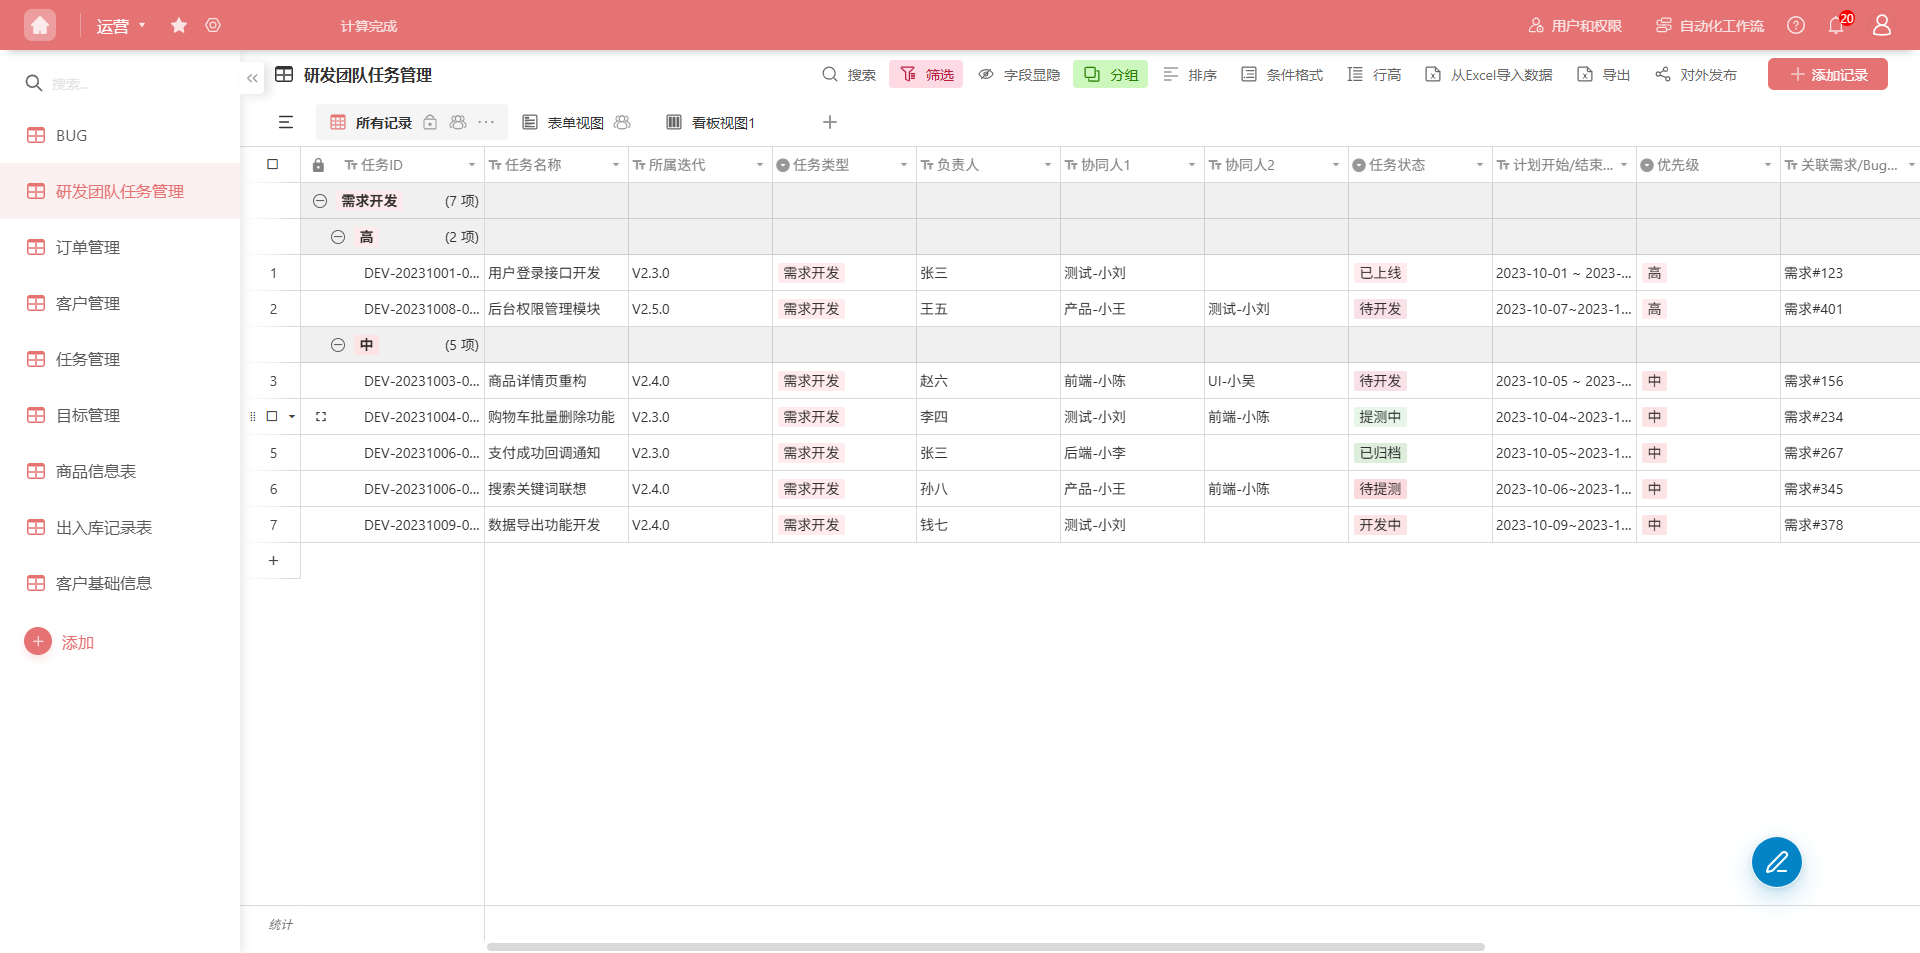
Task: Click the 添加记录 button
Action: click(x=1828, y=74)
